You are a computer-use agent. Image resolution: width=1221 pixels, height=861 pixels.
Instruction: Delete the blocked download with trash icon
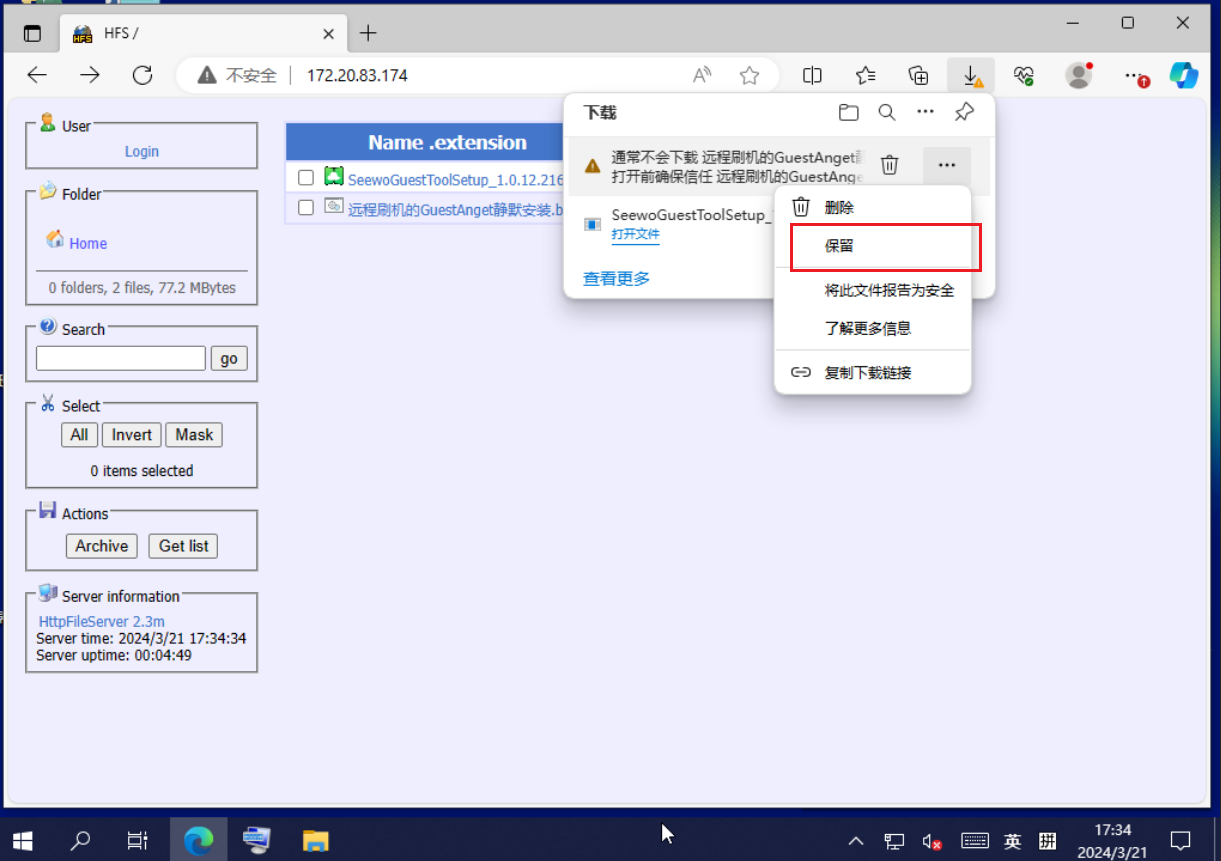tap(890, 165)
